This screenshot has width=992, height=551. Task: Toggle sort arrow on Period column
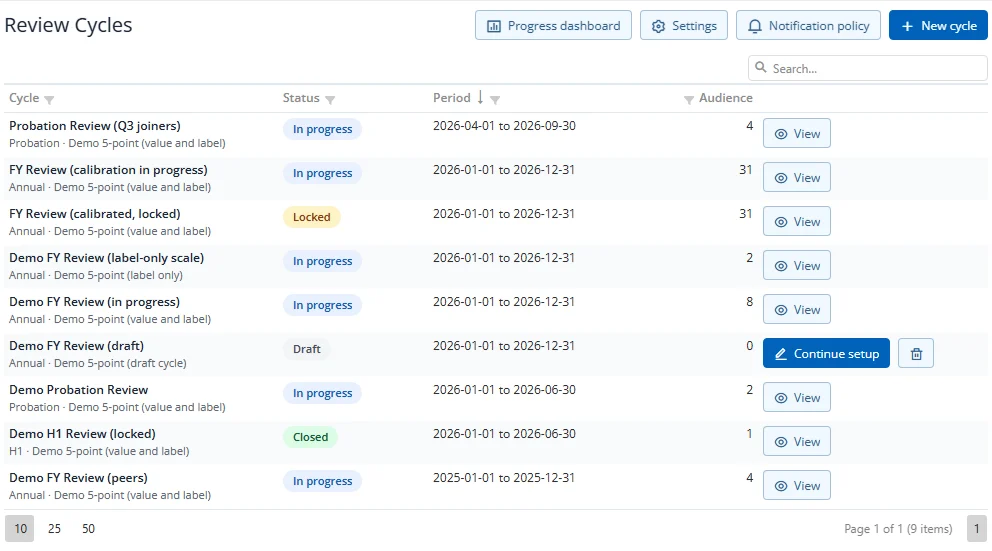point(480,97)
